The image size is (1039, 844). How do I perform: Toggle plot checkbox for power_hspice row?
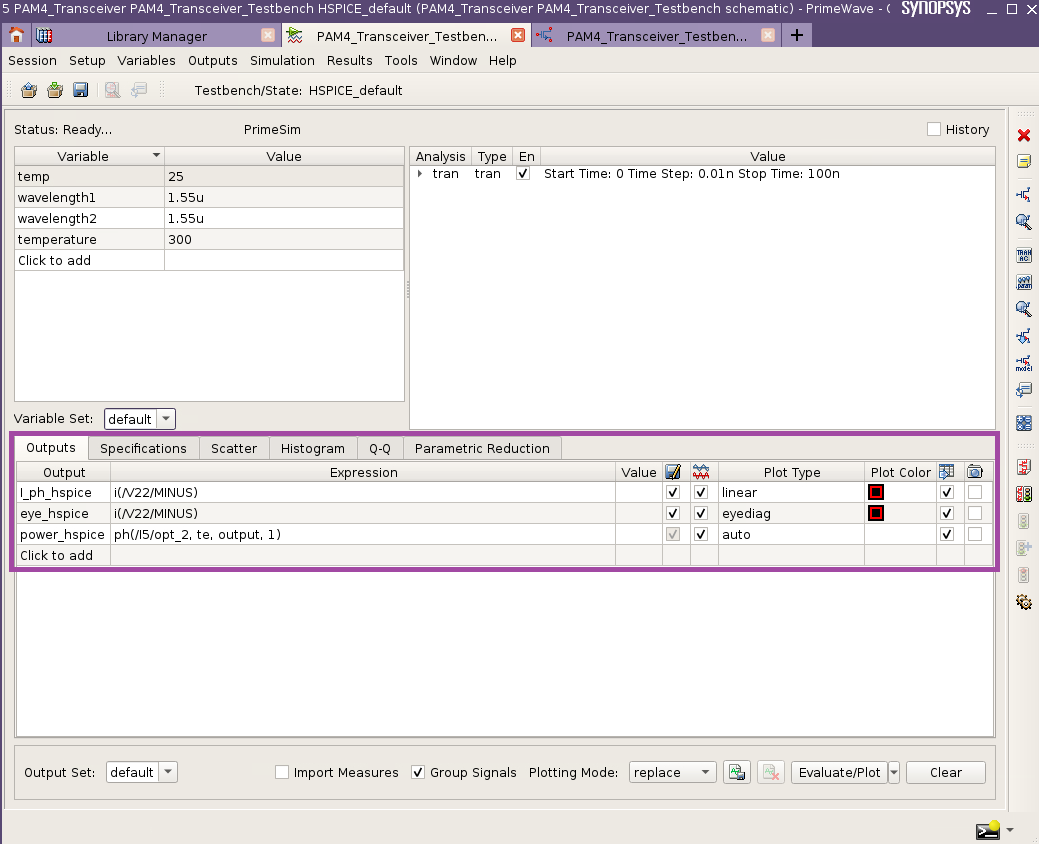click(x=701, y=534)
